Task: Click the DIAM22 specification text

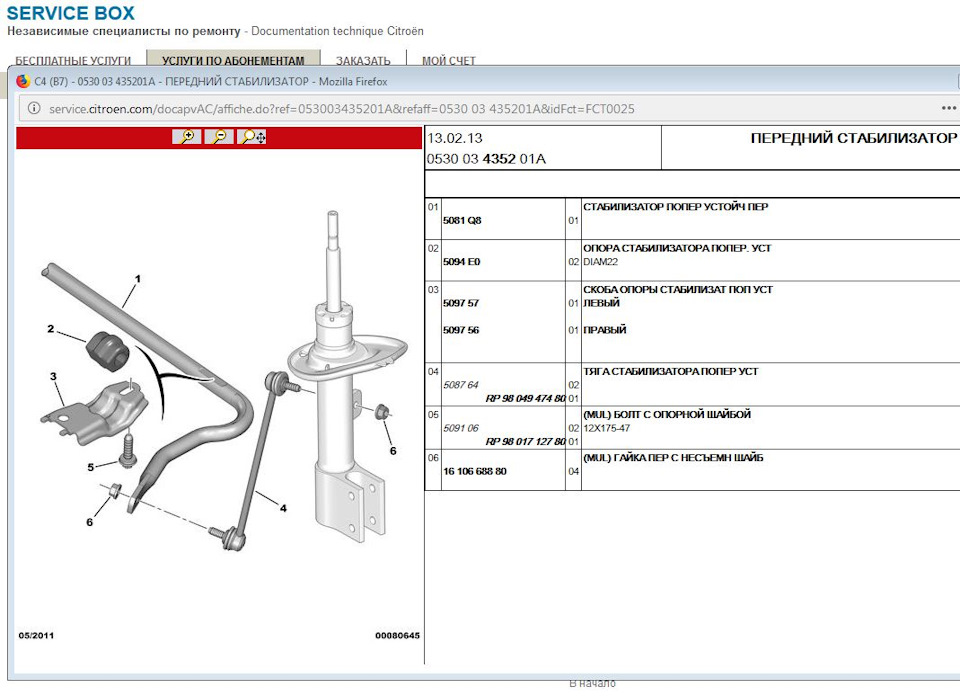Action: tap(601, 261)
